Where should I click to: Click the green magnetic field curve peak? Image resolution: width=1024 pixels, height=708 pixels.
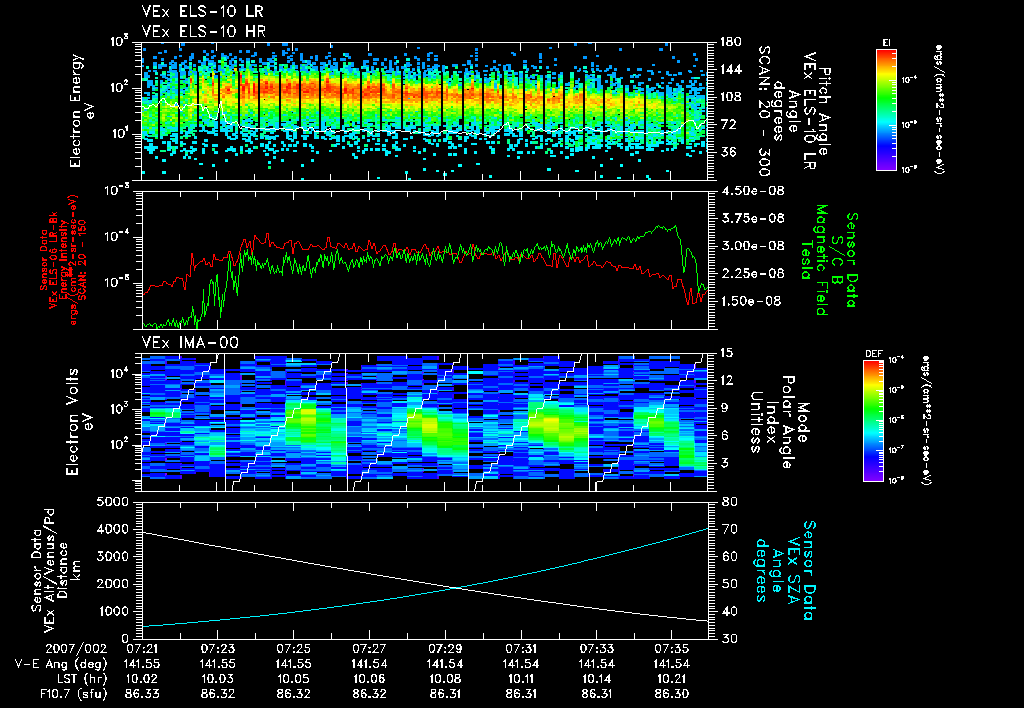pos(674,227)
